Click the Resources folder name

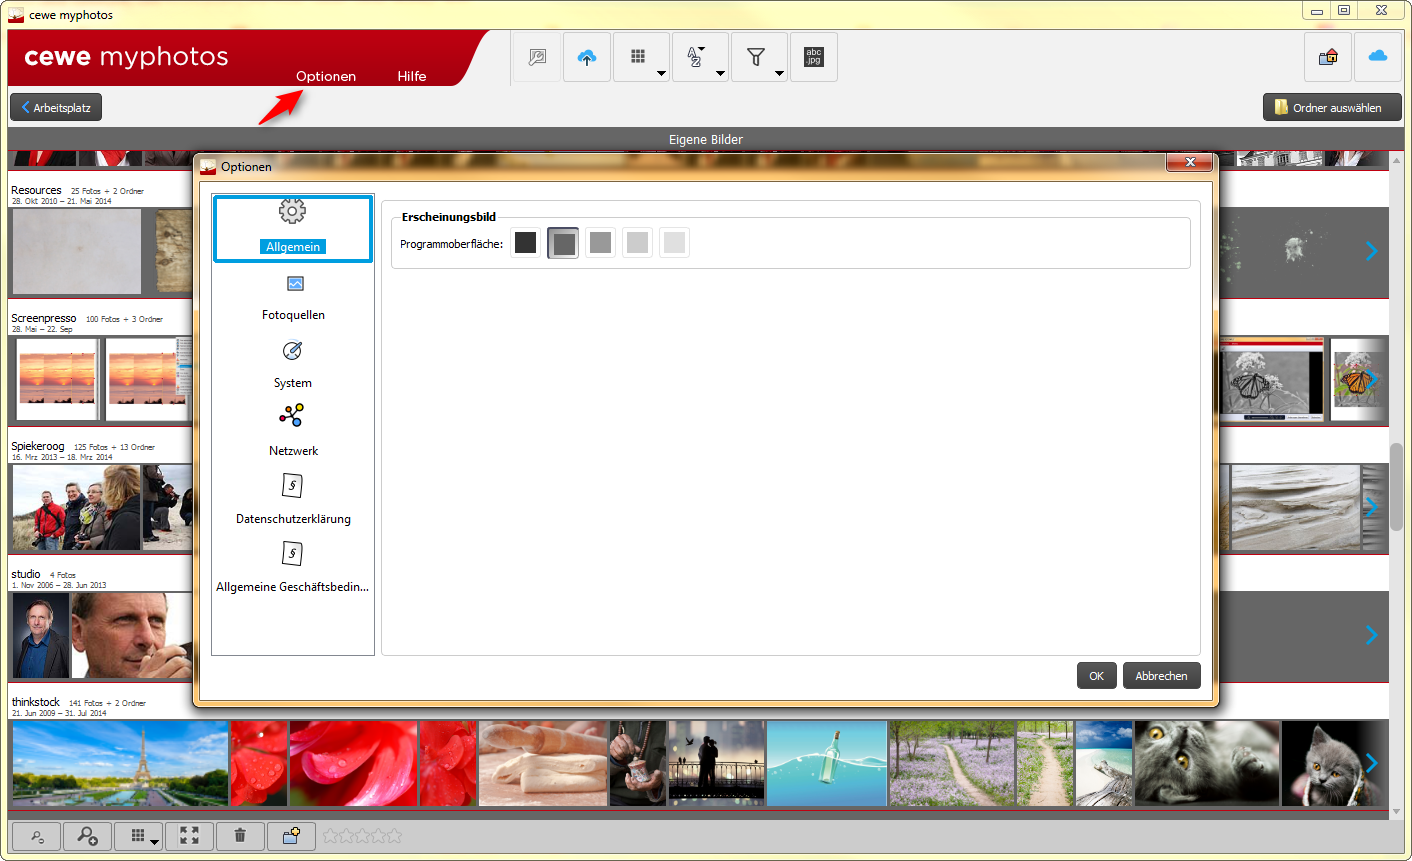click(36, 190)
